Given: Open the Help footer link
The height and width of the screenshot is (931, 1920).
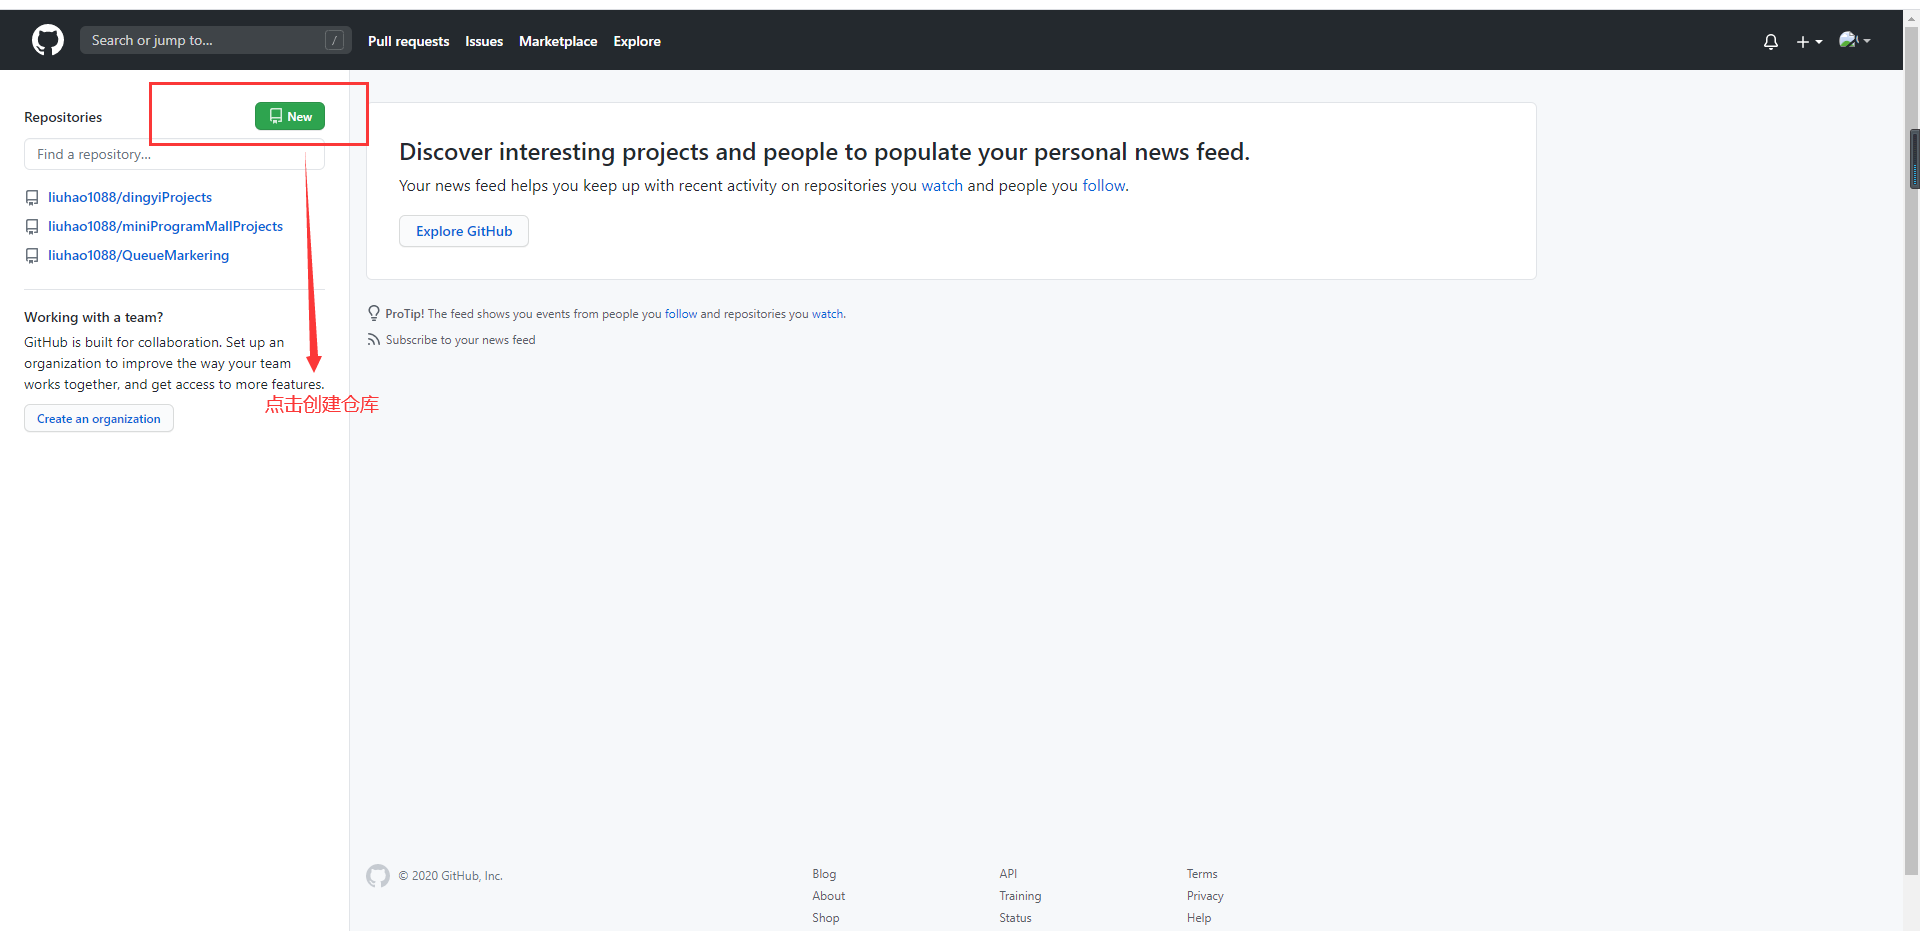Looking at the screenshot, I should [x=1199, y=918].
